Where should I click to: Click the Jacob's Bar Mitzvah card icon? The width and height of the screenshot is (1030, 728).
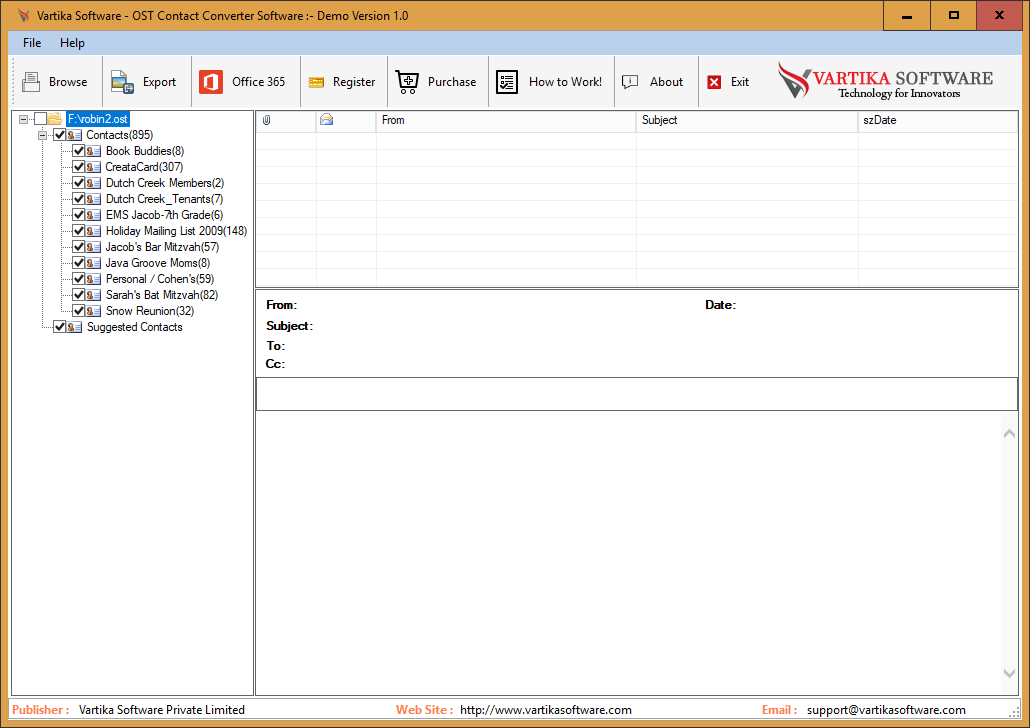tap(93, 246)
